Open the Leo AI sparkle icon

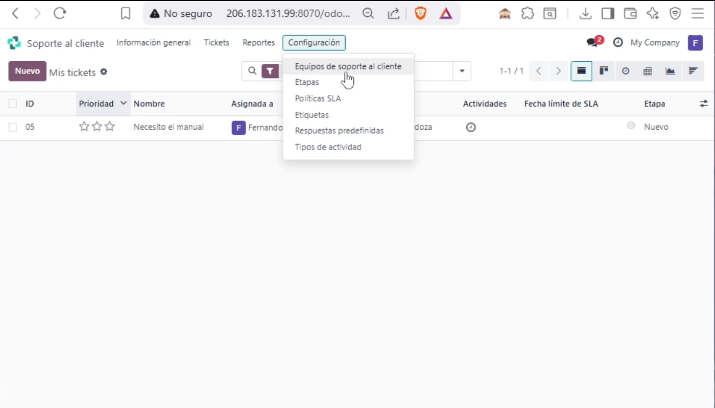pyautogui.click(x=653, y=14)
